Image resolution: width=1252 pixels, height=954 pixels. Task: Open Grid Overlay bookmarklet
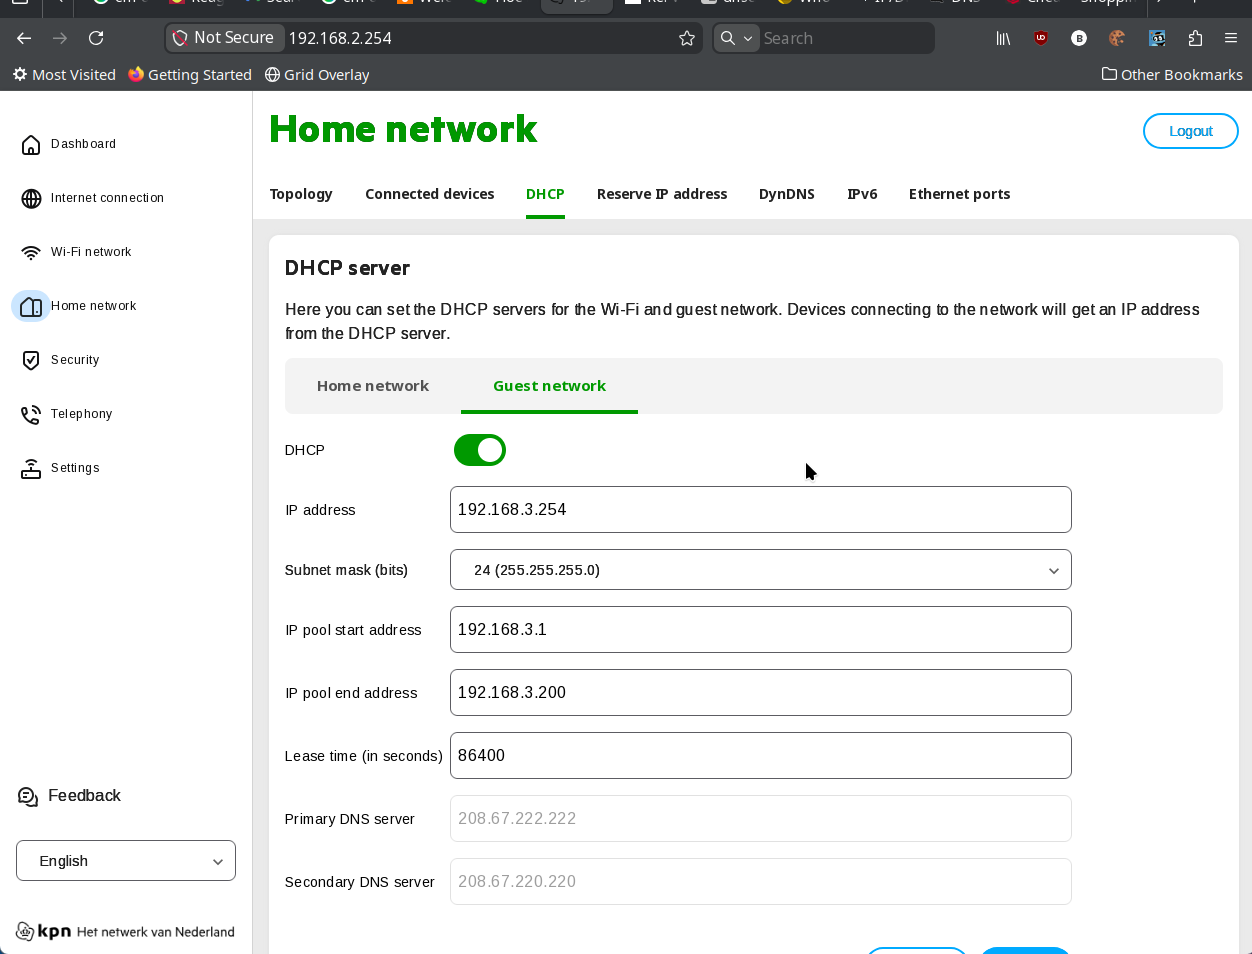(317, 75)
